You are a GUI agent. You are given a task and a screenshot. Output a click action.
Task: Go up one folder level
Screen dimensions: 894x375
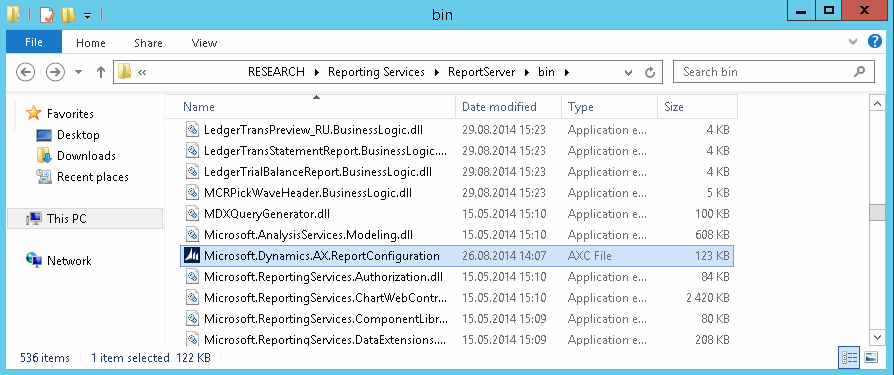click(101, 72)
